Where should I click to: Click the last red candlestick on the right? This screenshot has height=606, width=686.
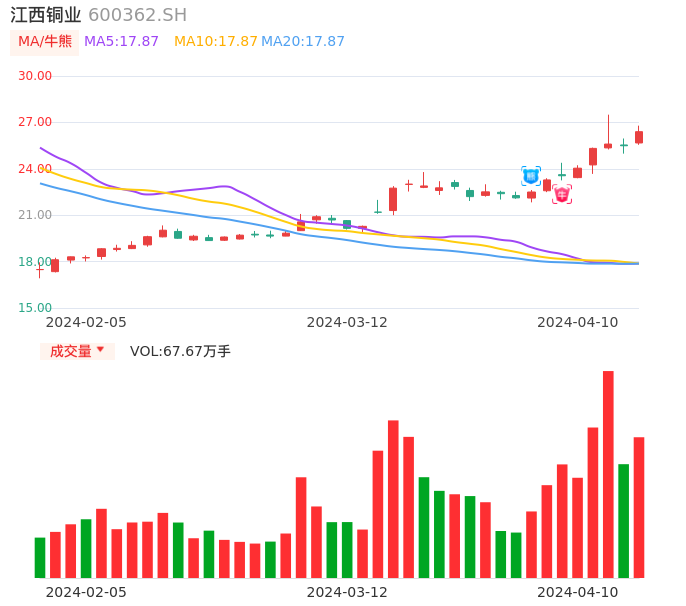coord(639,136)
